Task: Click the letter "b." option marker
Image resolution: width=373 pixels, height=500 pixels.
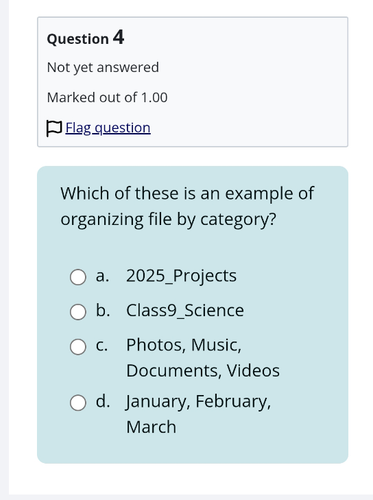Action: (x=103, y=310)
